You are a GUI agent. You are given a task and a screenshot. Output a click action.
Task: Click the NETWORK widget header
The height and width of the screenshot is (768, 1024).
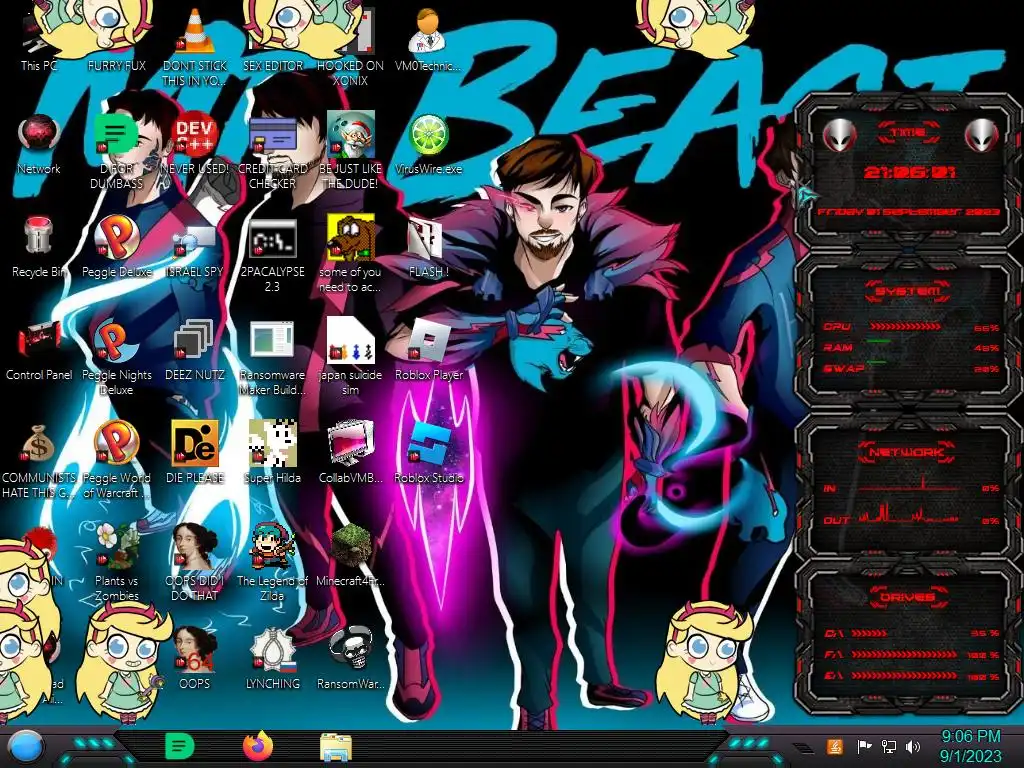906,452
